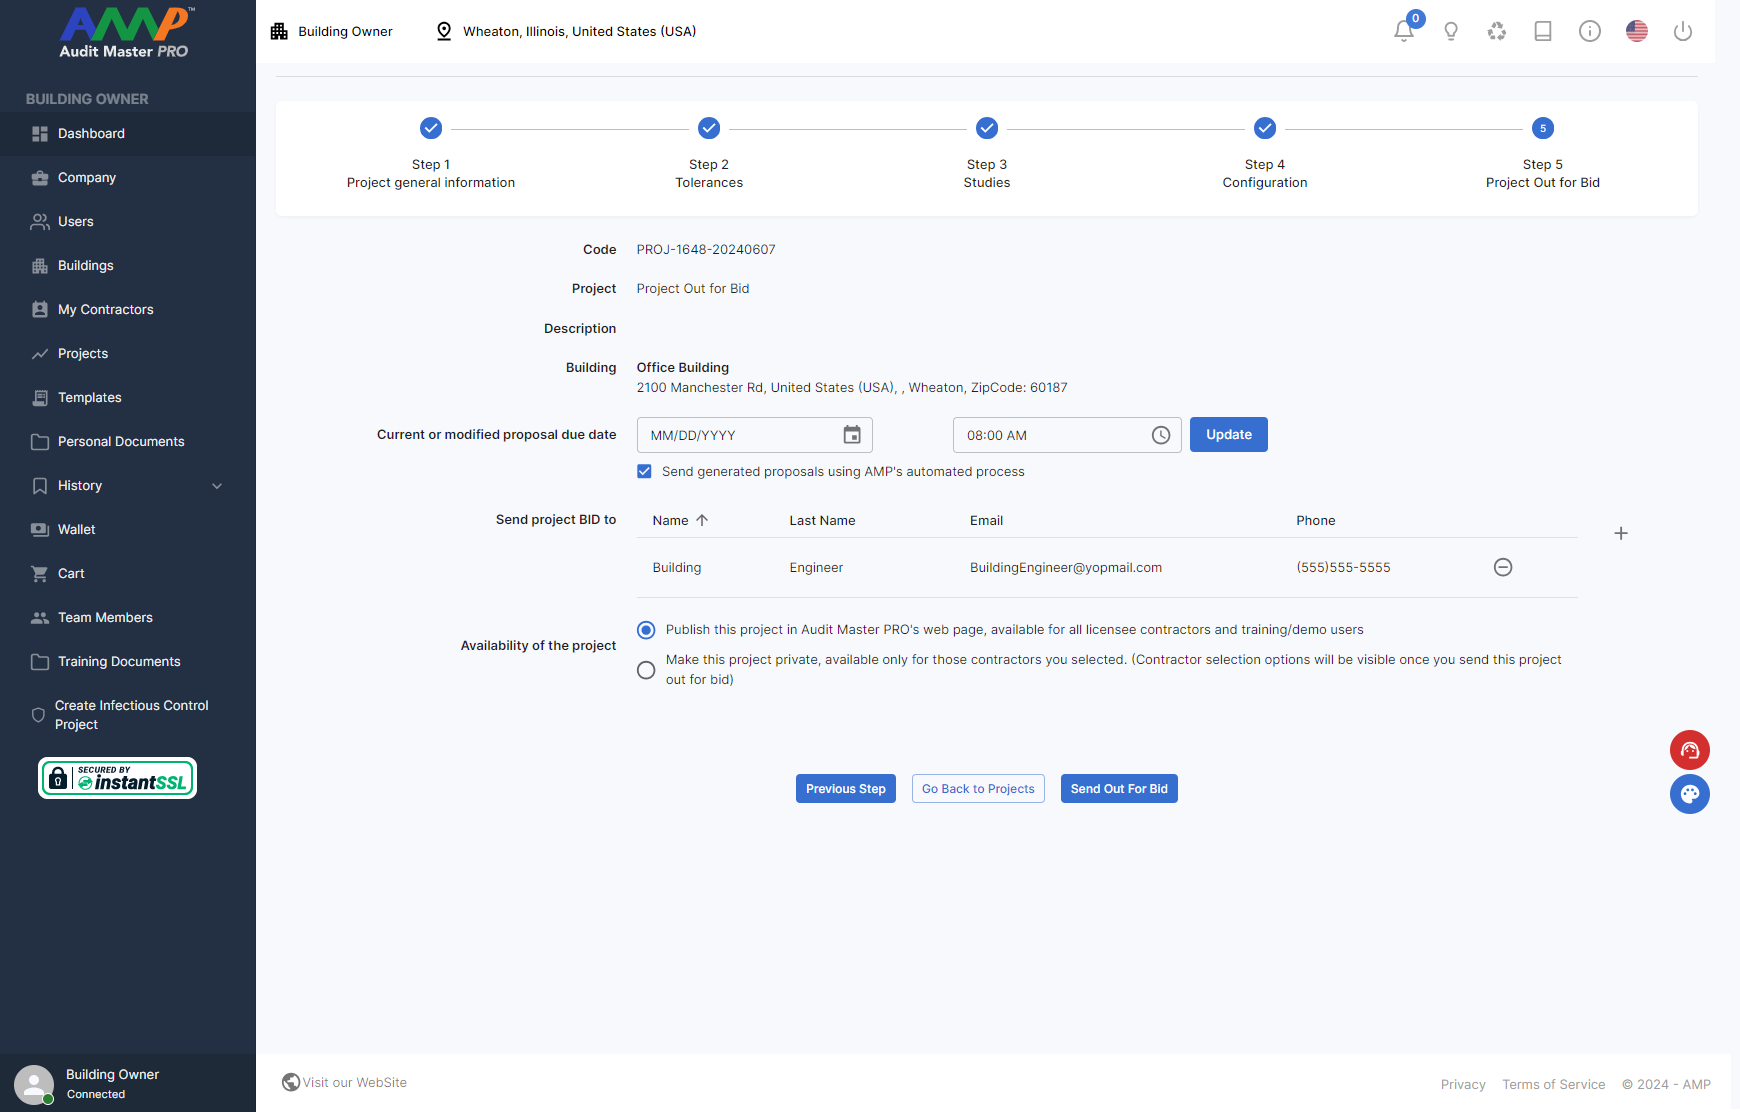Click the Previous Step button
Viewport: 1740px width, 1112px height.
845,789
